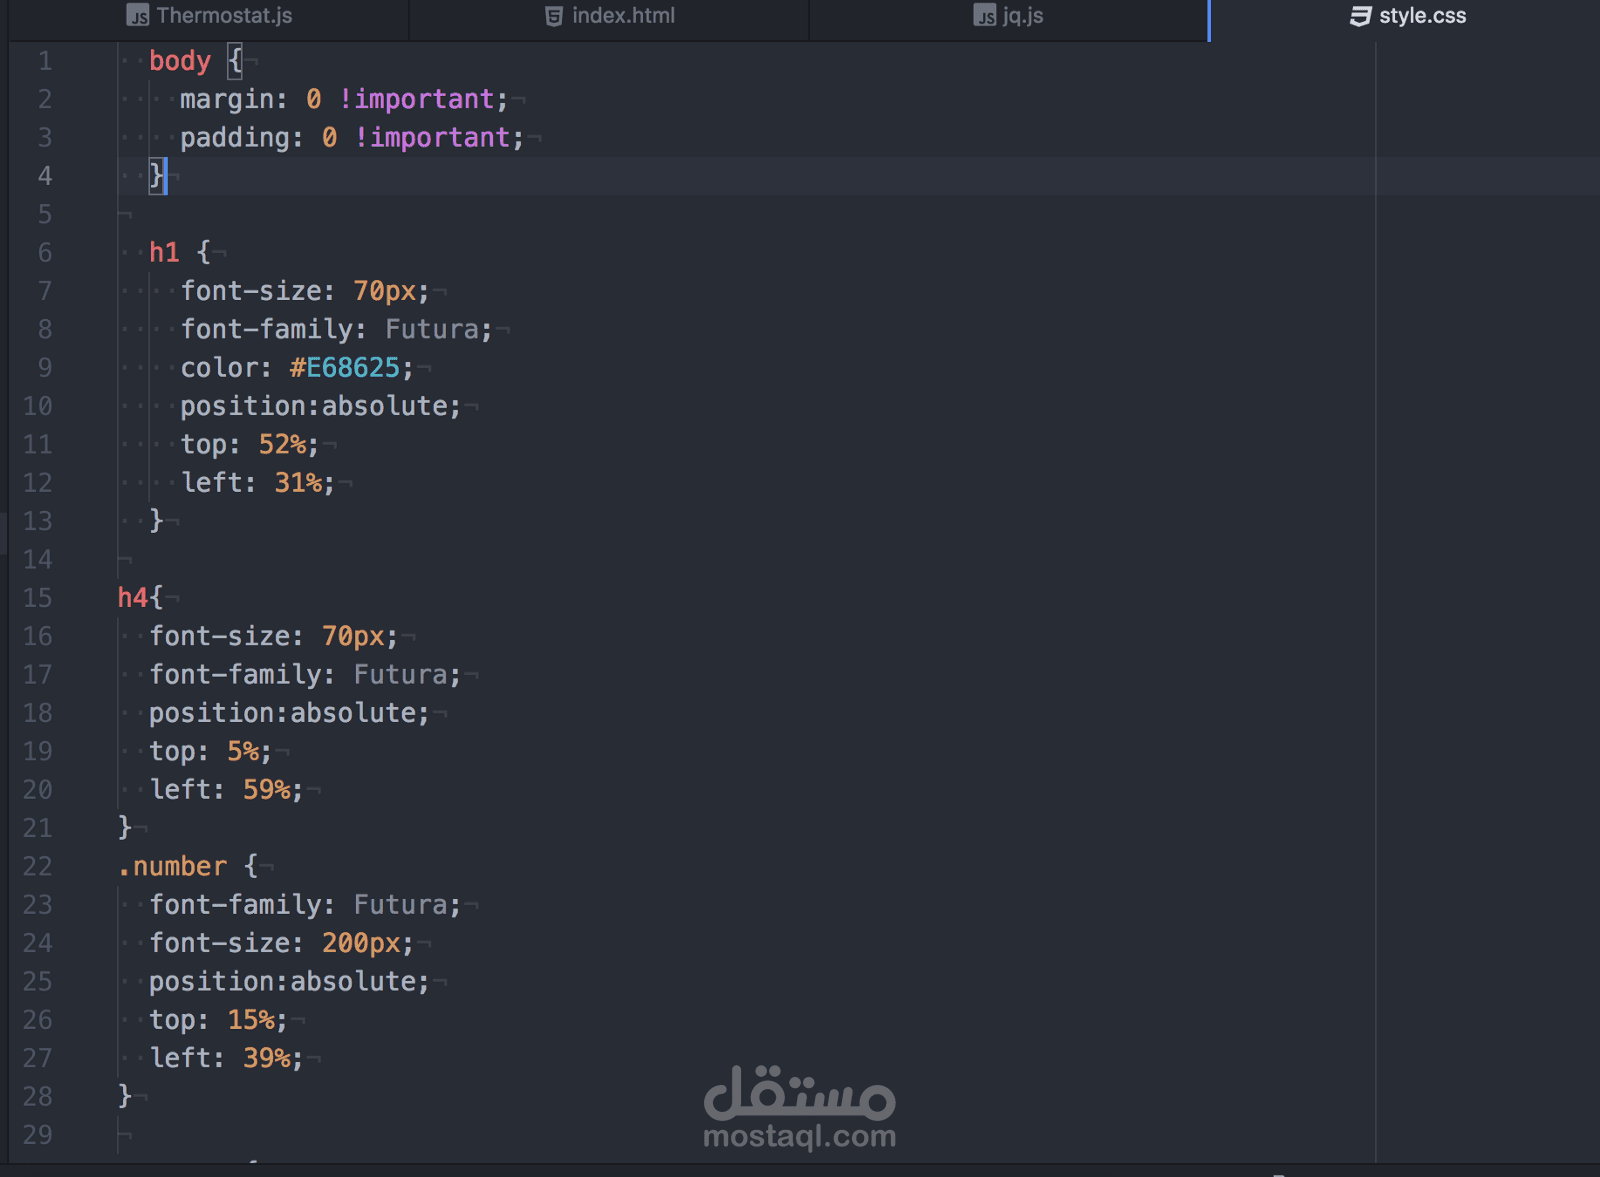Place cursor on the body selector

tap(180, 61)
